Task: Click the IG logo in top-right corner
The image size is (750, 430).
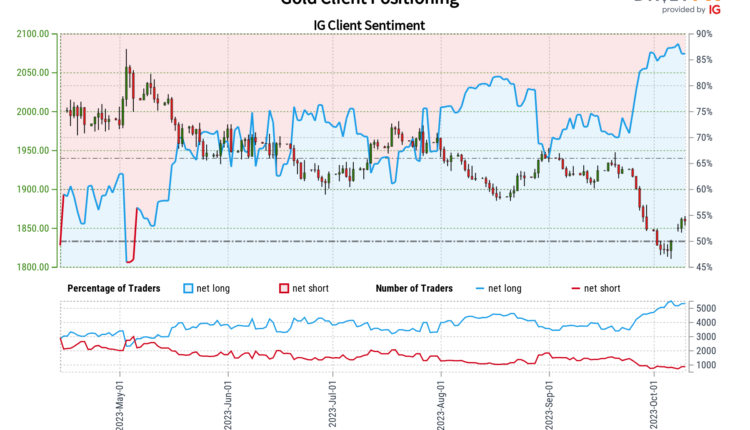Action: (714, 8)
